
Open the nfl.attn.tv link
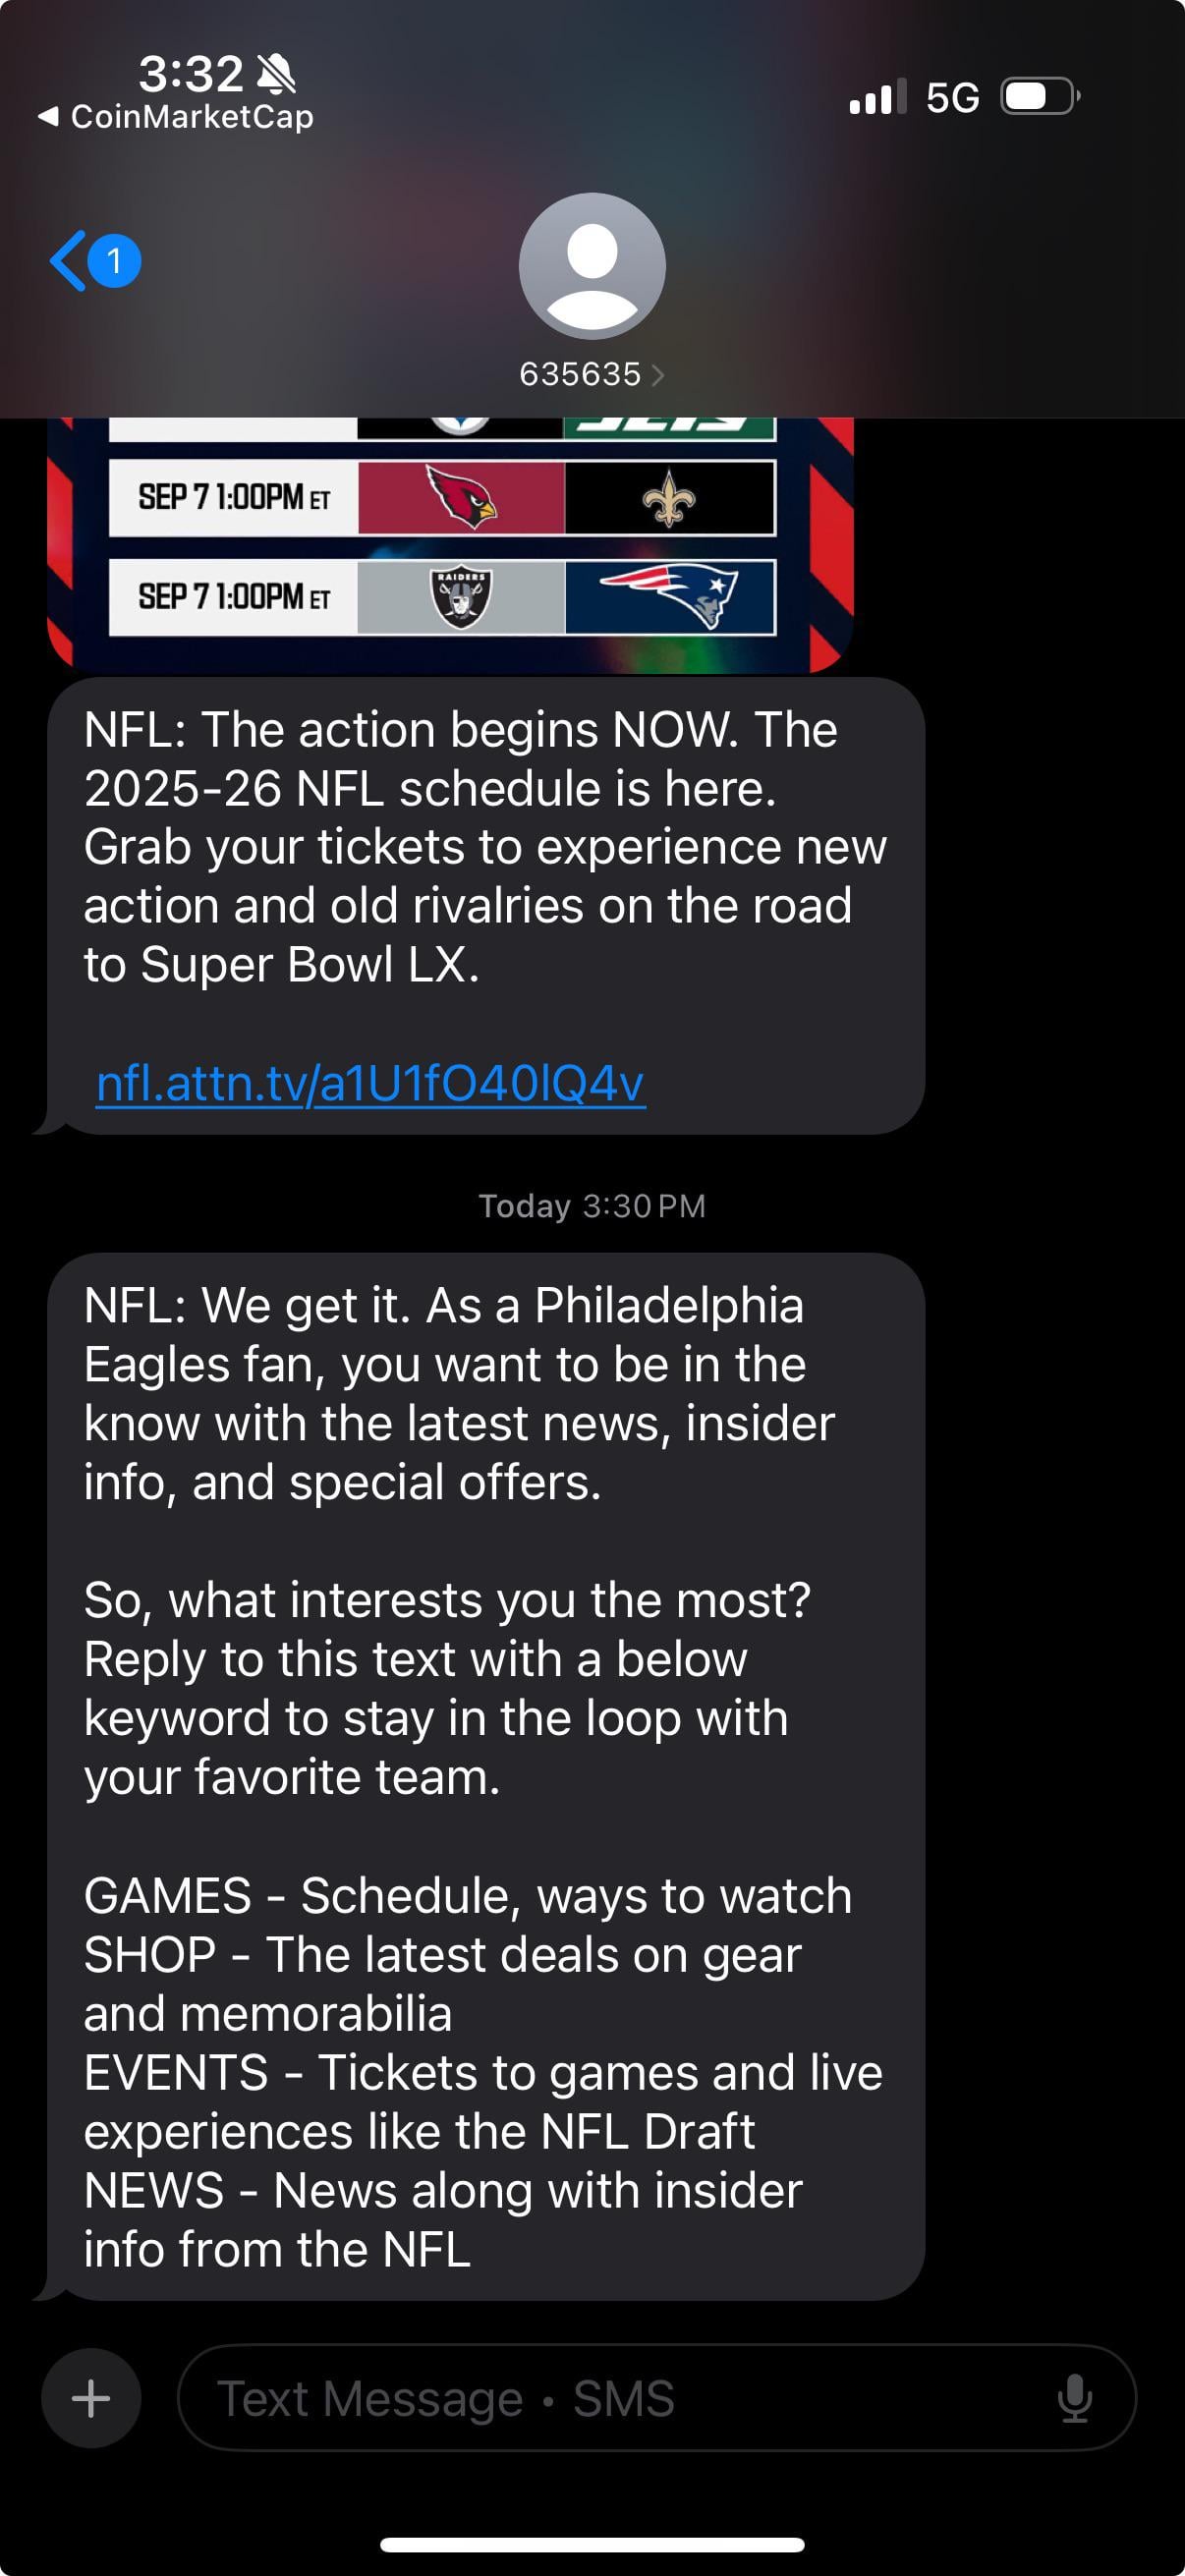pos(370,1083)
